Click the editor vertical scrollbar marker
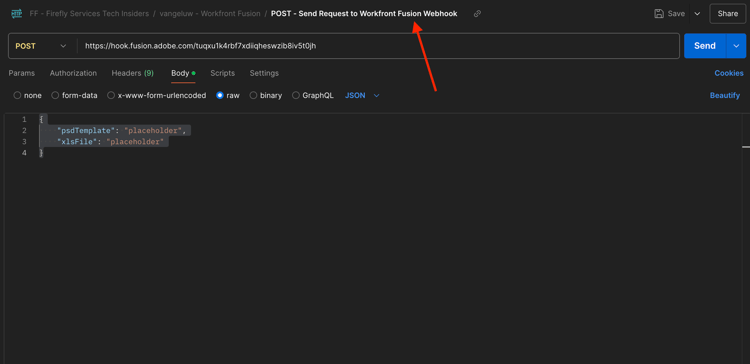 [x=746, y=147]
